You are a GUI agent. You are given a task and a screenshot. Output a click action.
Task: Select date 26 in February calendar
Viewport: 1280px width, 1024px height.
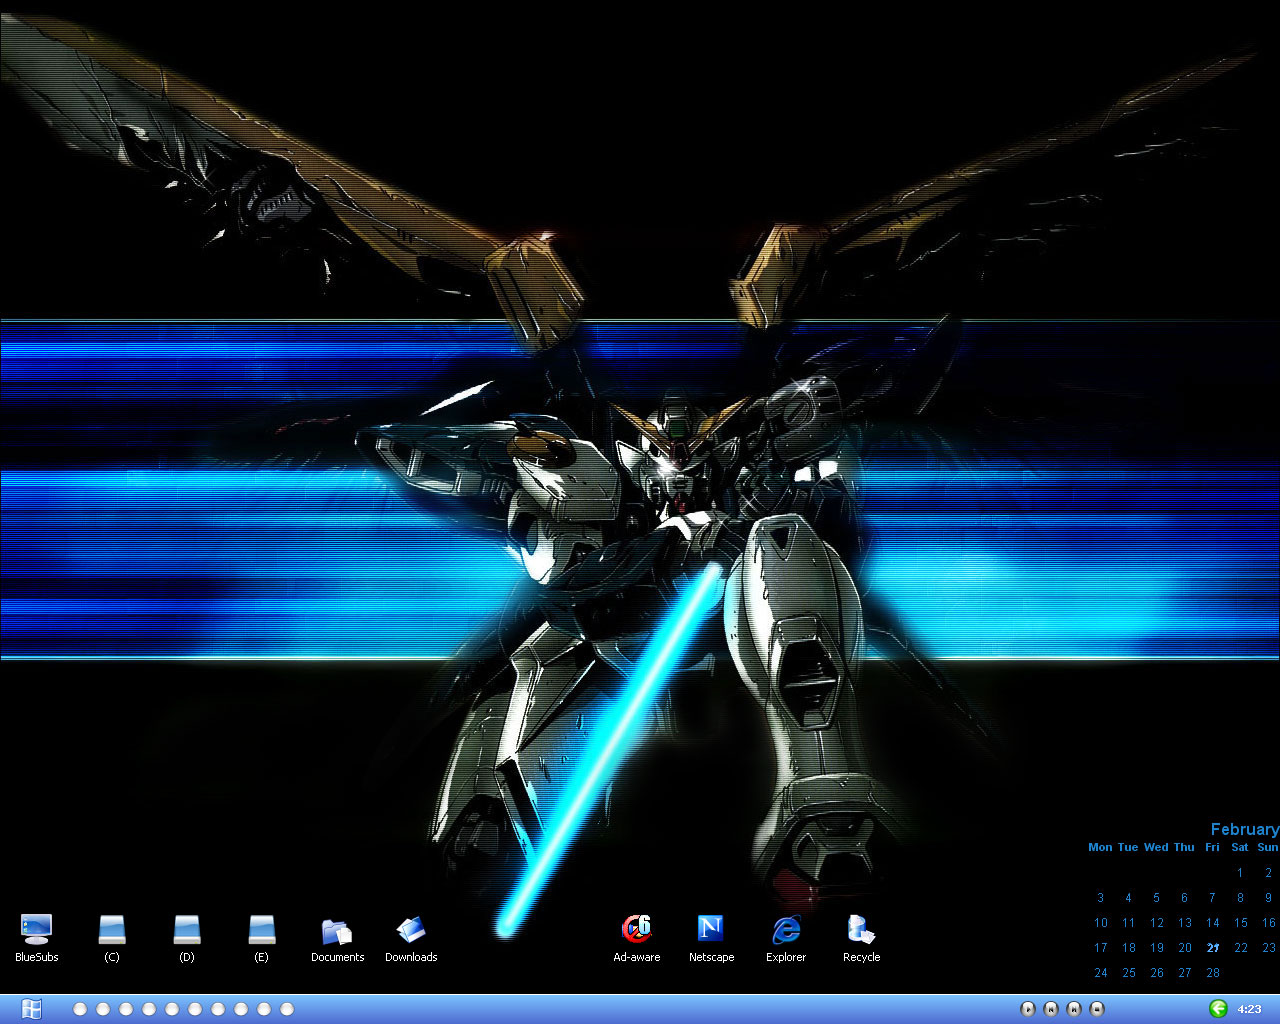(x=1157, y=973)
